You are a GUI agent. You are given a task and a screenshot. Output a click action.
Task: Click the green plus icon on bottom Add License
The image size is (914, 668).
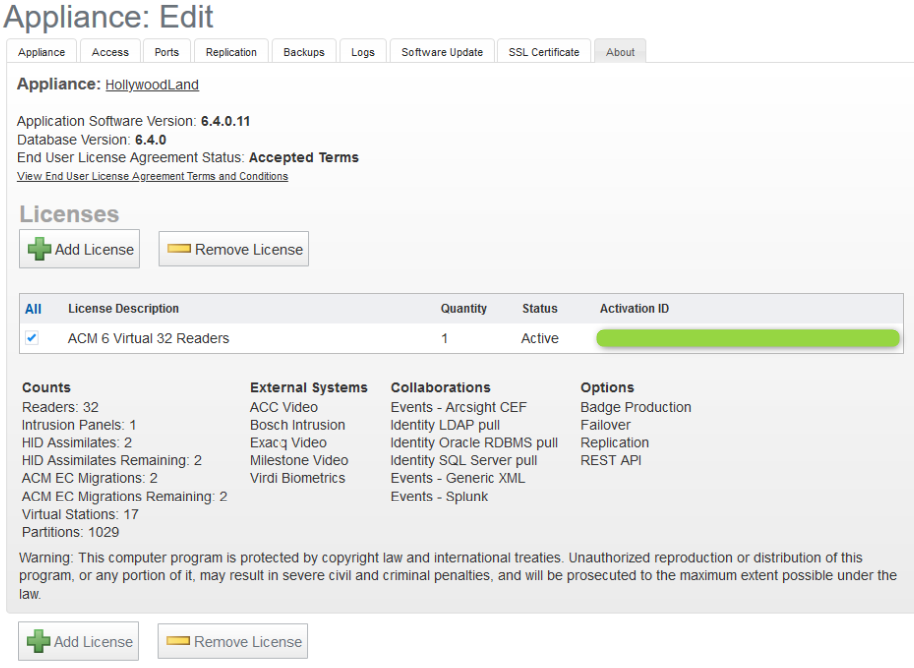point(39,642)
